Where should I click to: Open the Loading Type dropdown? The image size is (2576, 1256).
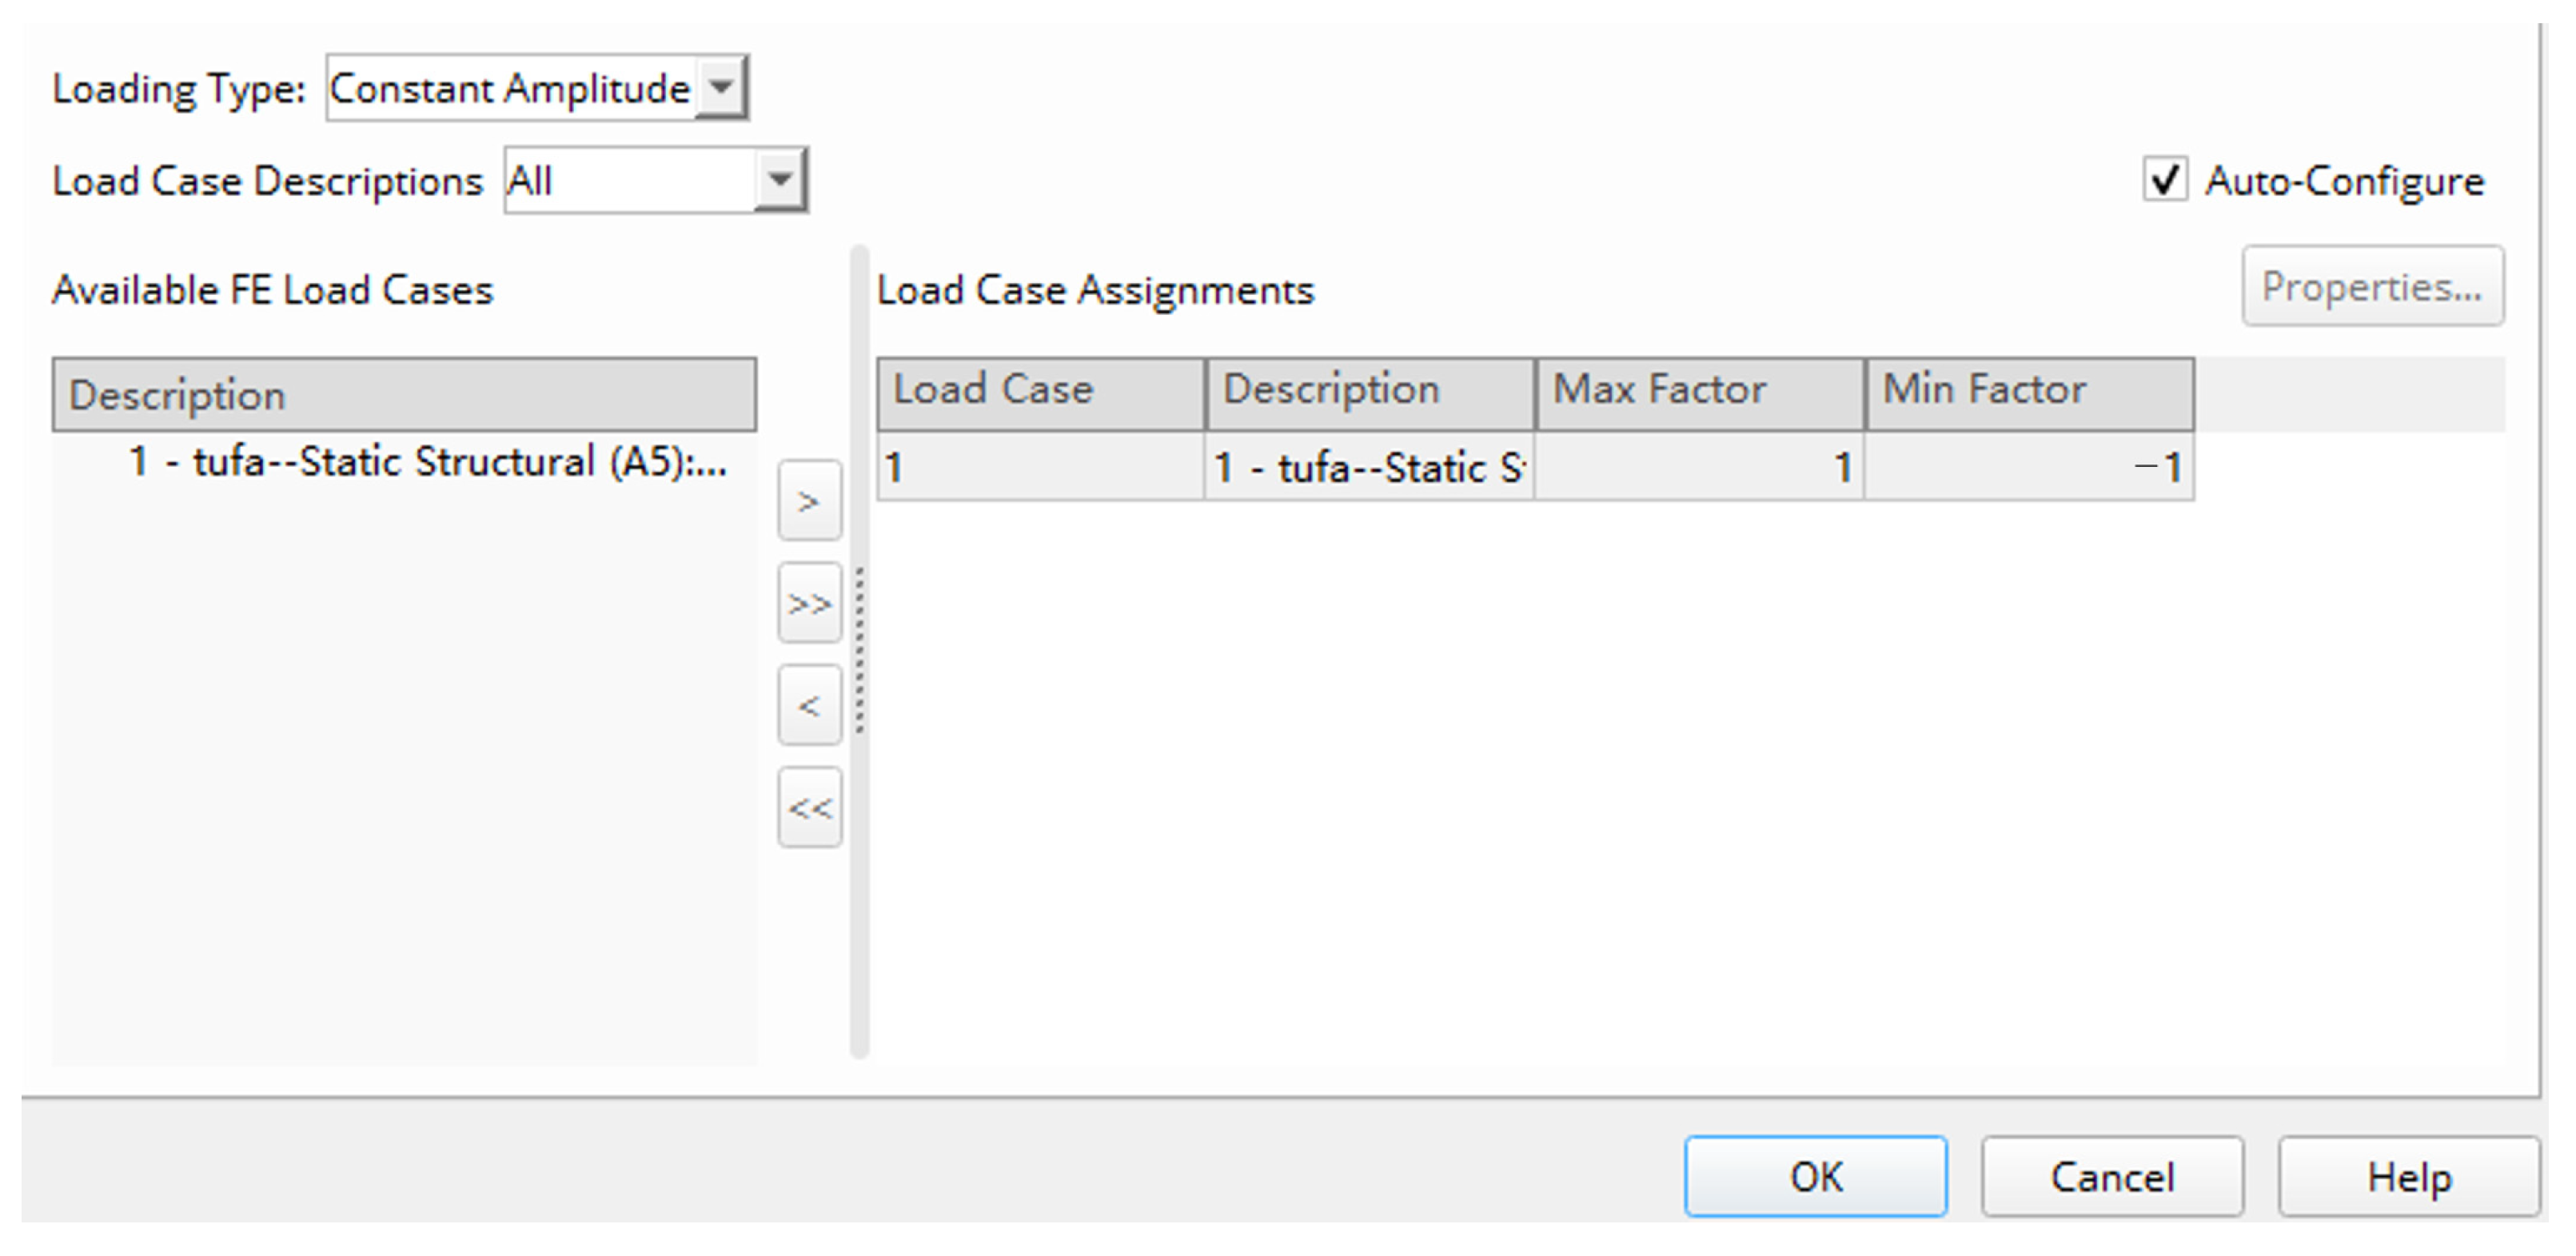click(x=720, y=88)
